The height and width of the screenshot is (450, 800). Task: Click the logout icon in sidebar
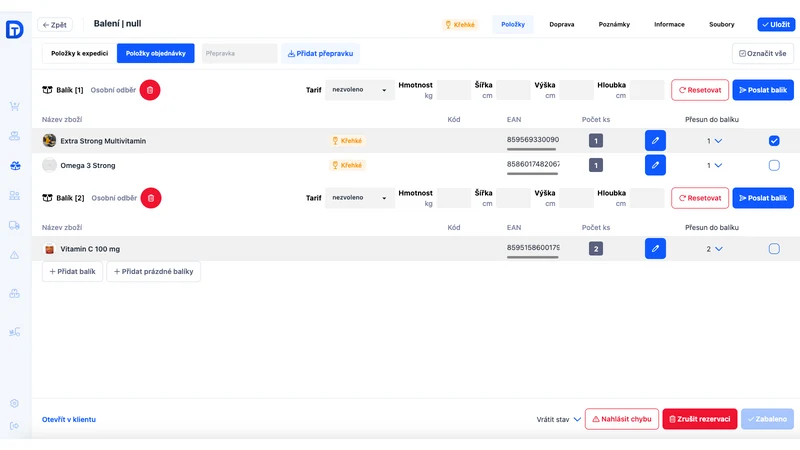14,426
